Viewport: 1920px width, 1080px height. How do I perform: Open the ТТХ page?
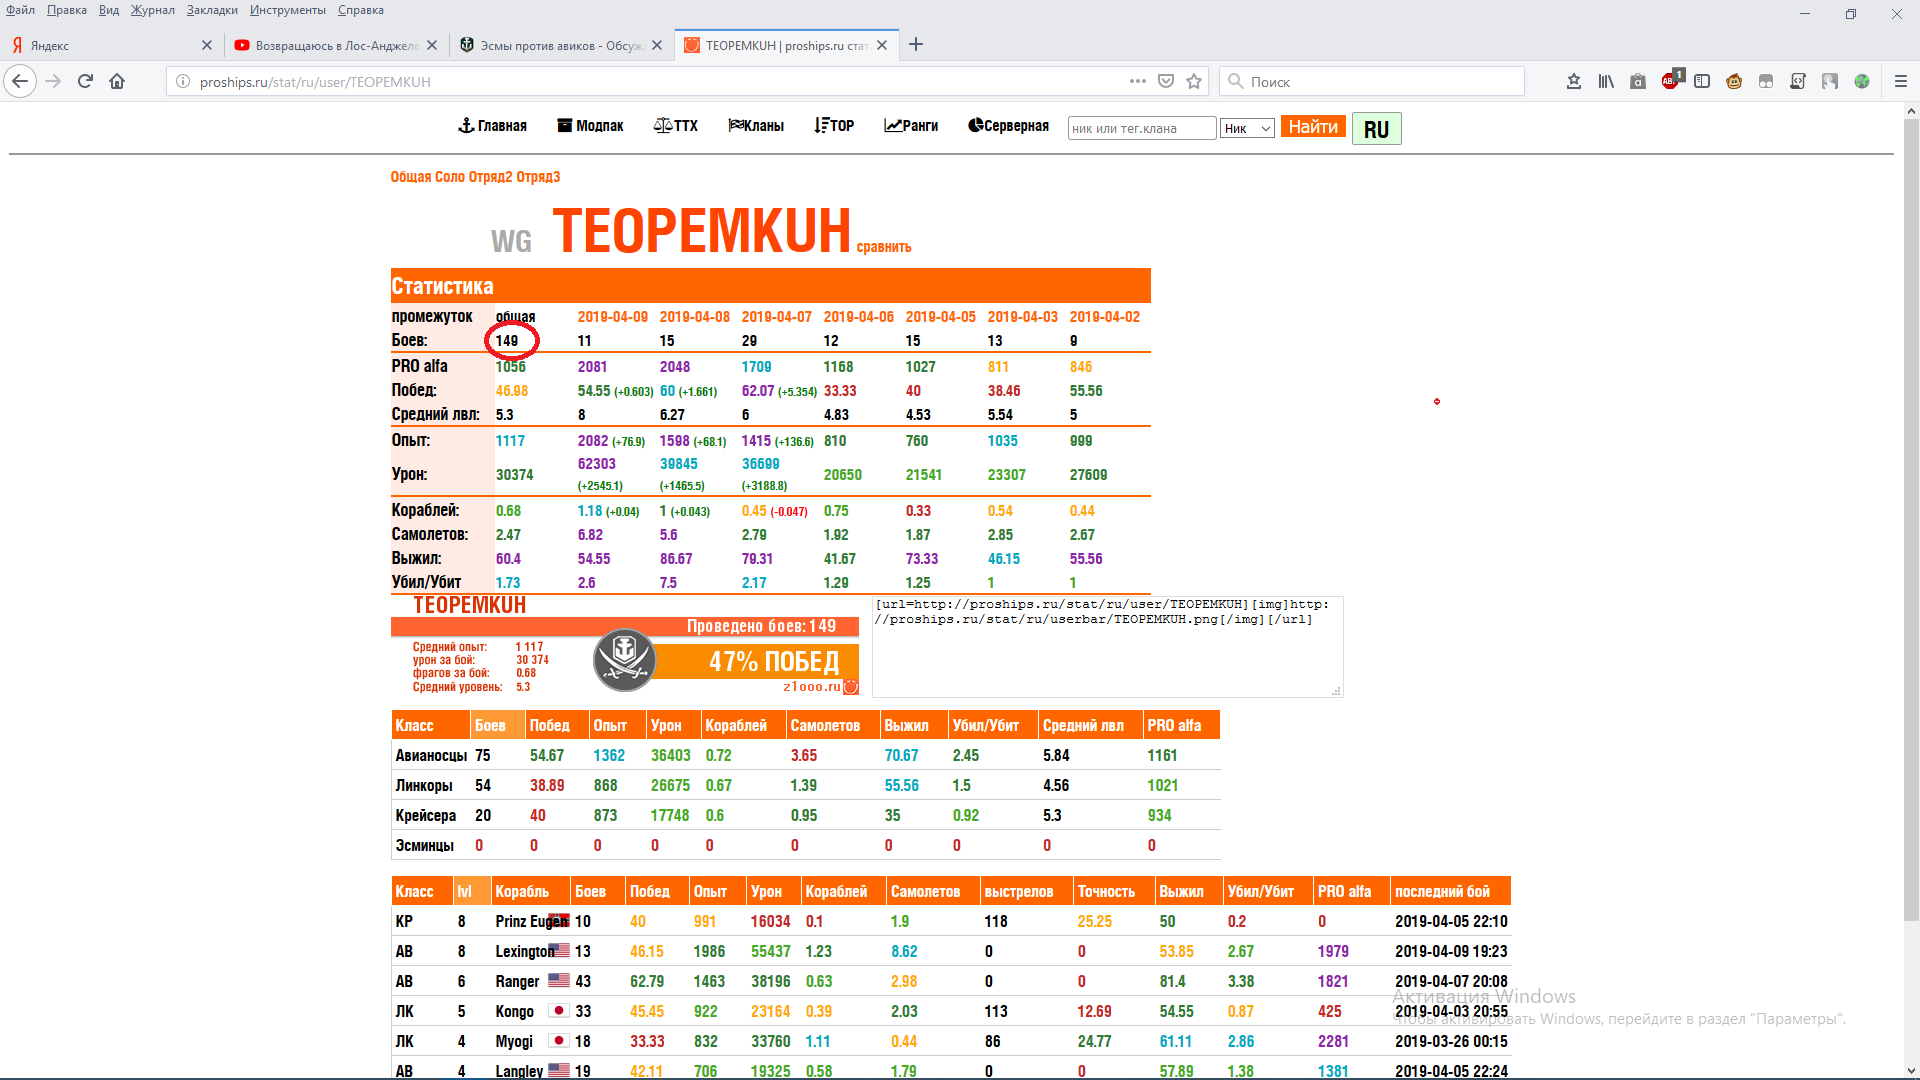676,126
